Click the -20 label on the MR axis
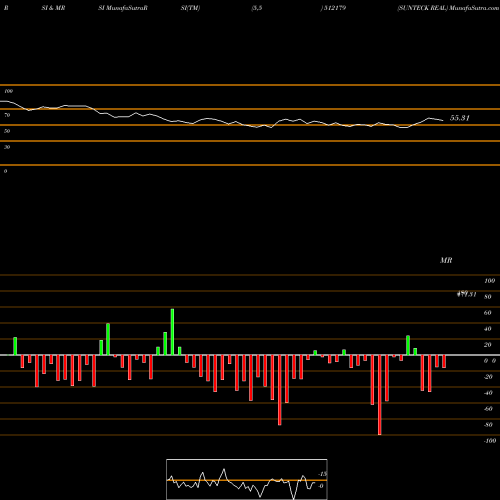This screenshot has width=500, height=500. [x=488, y=377]
